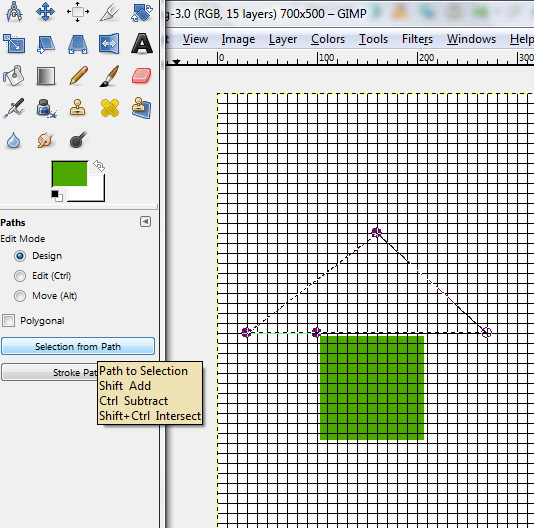This screenshot has height=528, width=534.
Task: Click the green filled square on canvas
Action: pyautogui.click(x=372, y=388)
